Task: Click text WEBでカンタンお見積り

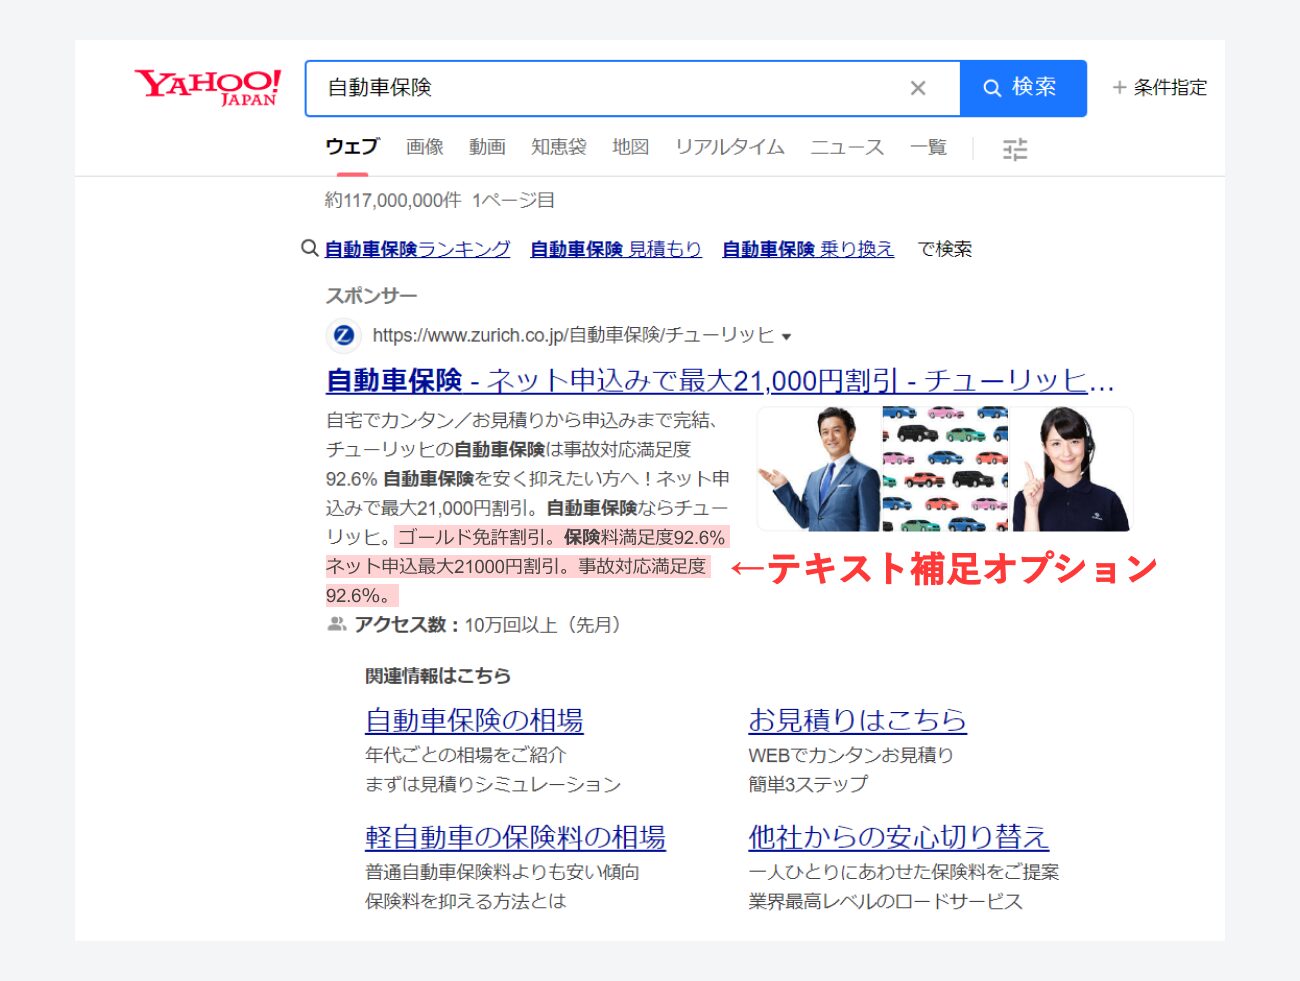Action: (851, 755)
